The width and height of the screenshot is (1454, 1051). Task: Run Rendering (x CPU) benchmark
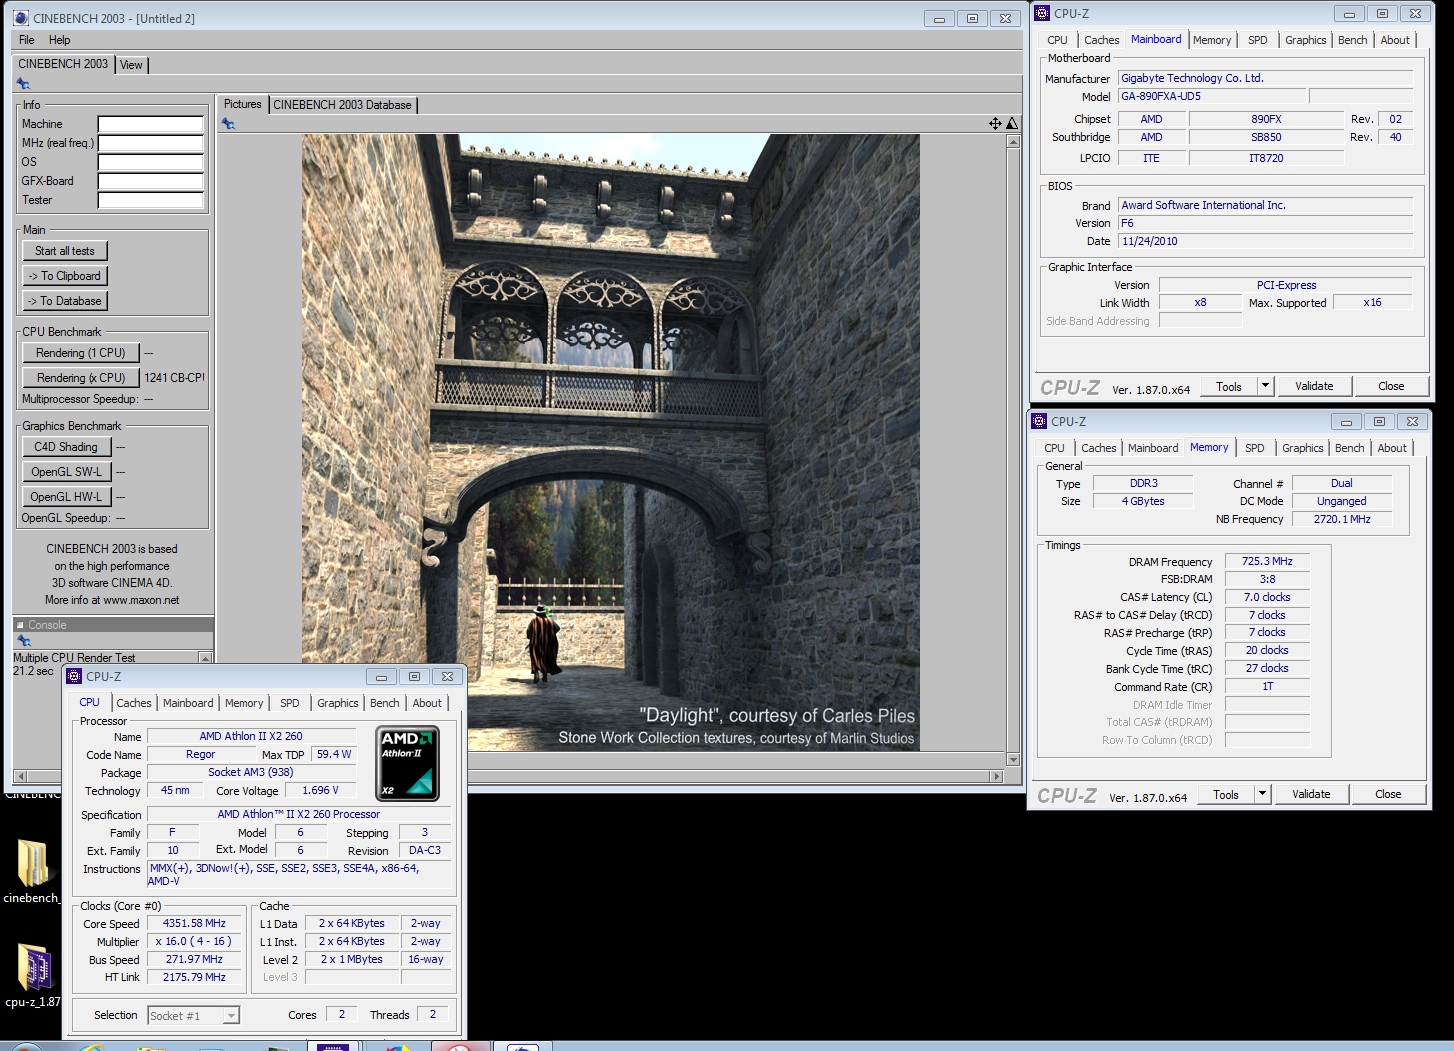pos(81,378)
